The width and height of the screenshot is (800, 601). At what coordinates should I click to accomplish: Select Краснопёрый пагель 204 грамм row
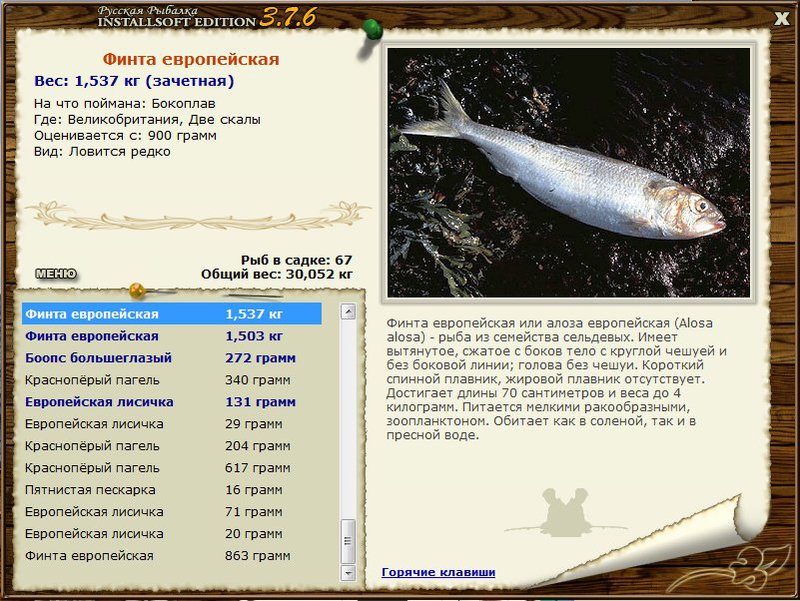[x=172, y=445]
